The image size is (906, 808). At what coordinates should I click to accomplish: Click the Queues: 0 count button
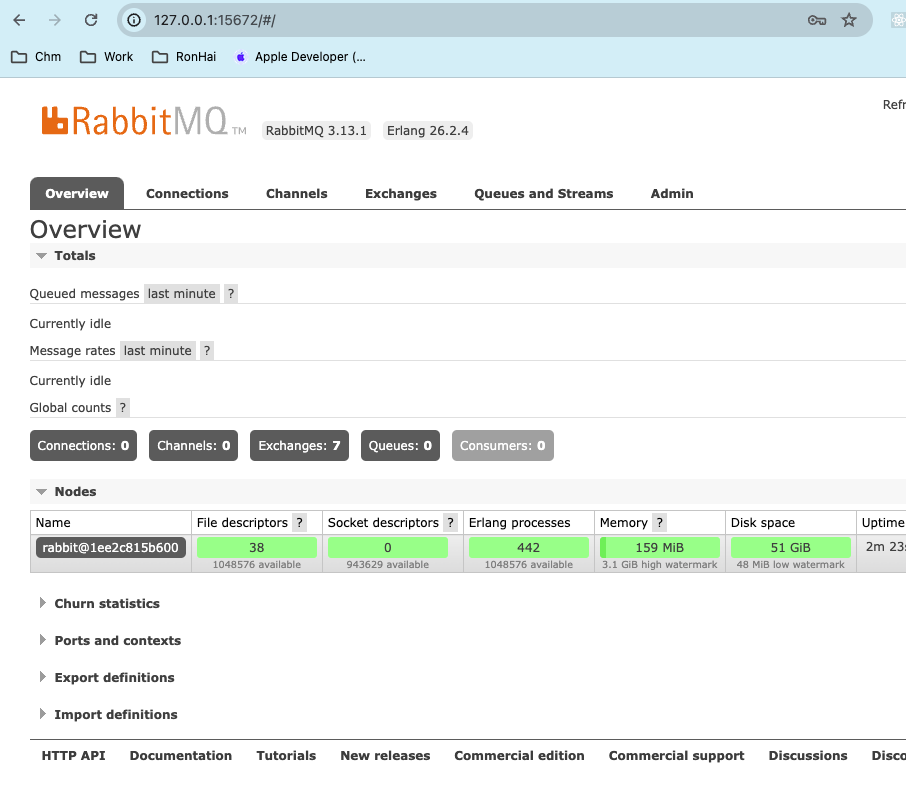400,446
